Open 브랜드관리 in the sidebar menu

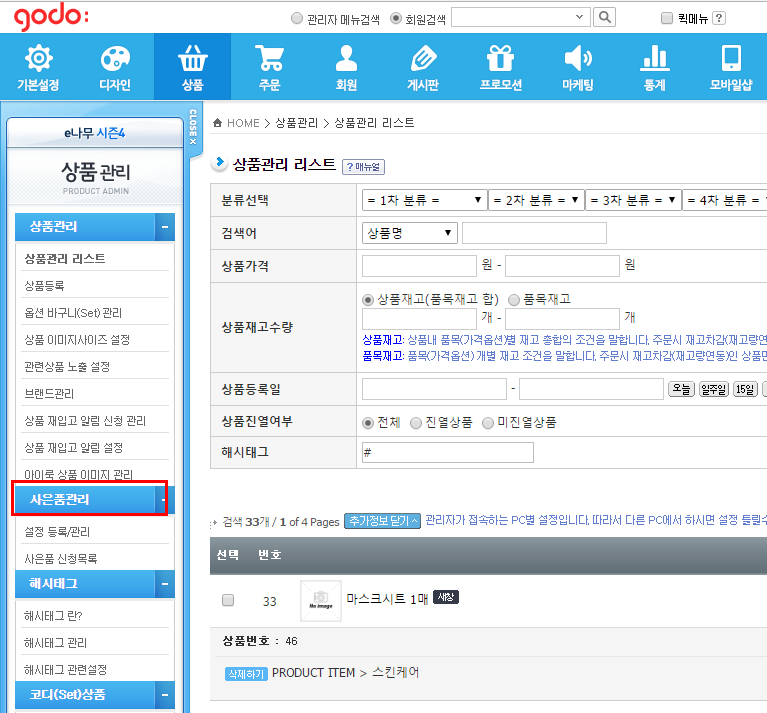coord(49,394)
